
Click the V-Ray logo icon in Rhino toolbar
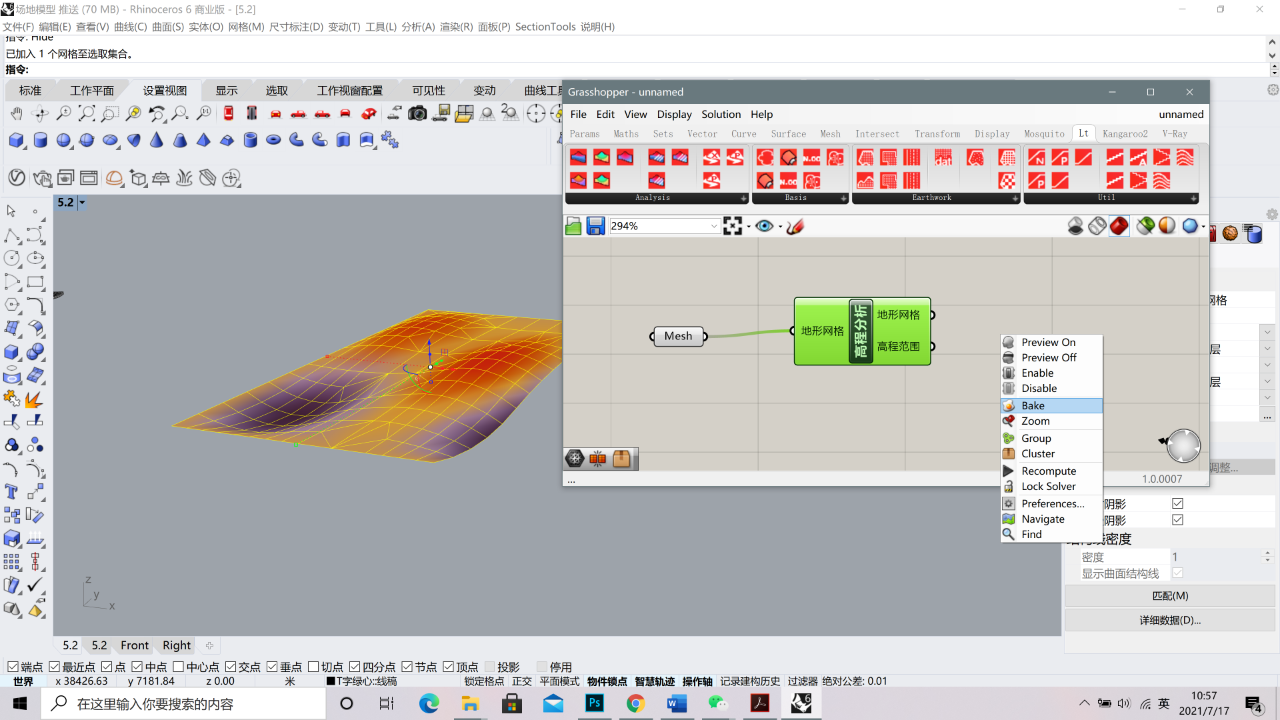point(17,178)
